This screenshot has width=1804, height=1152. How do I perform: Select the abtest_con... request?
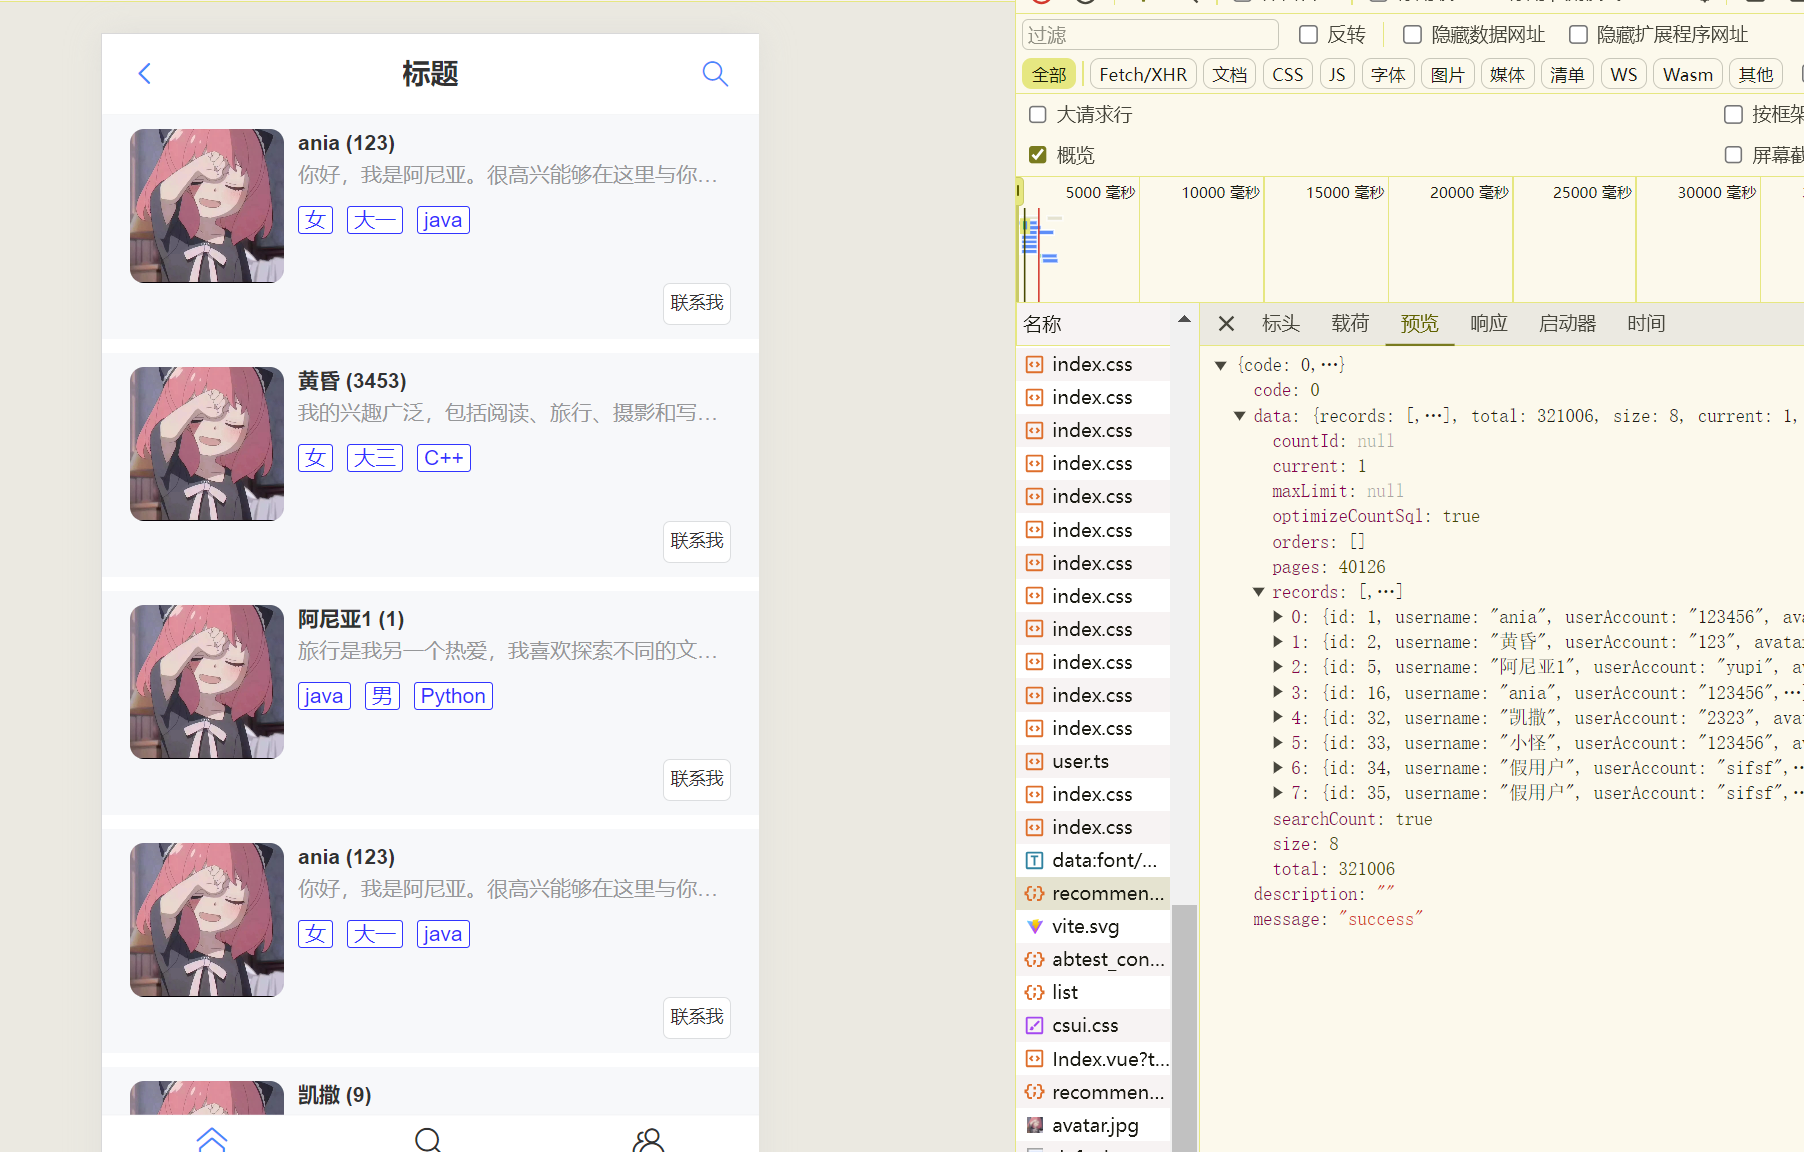(x=1093, y=959)
